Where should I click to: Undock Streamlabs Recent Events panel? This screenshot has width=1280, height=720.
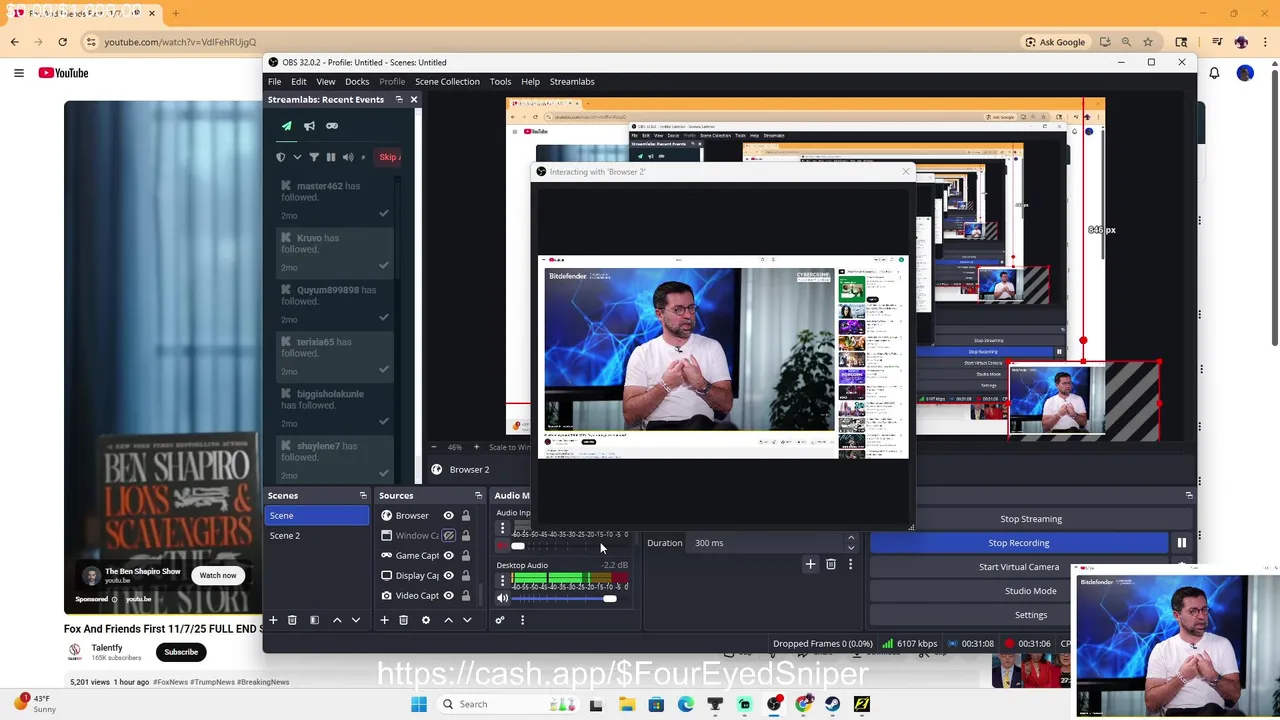399,99
